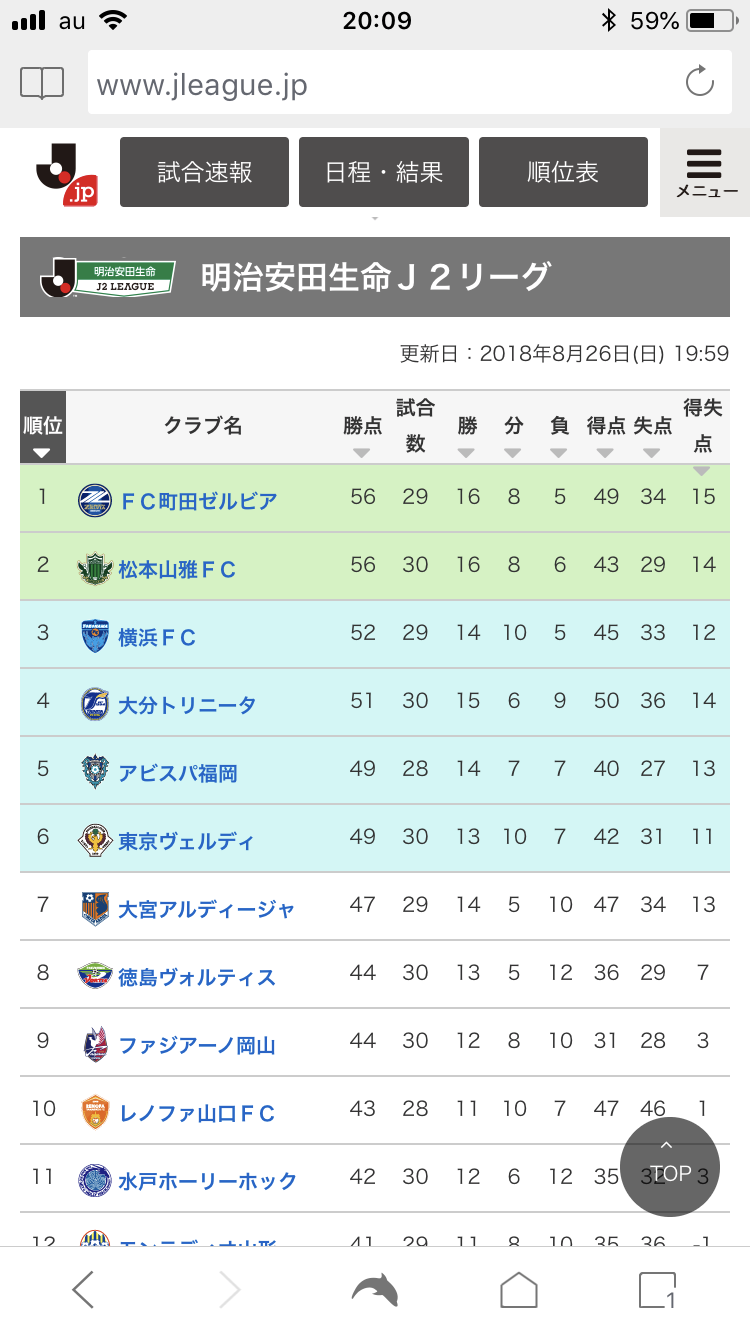Tap the J.League jp logo
The width and height of the screenshot is (750, 1334).
67,173
